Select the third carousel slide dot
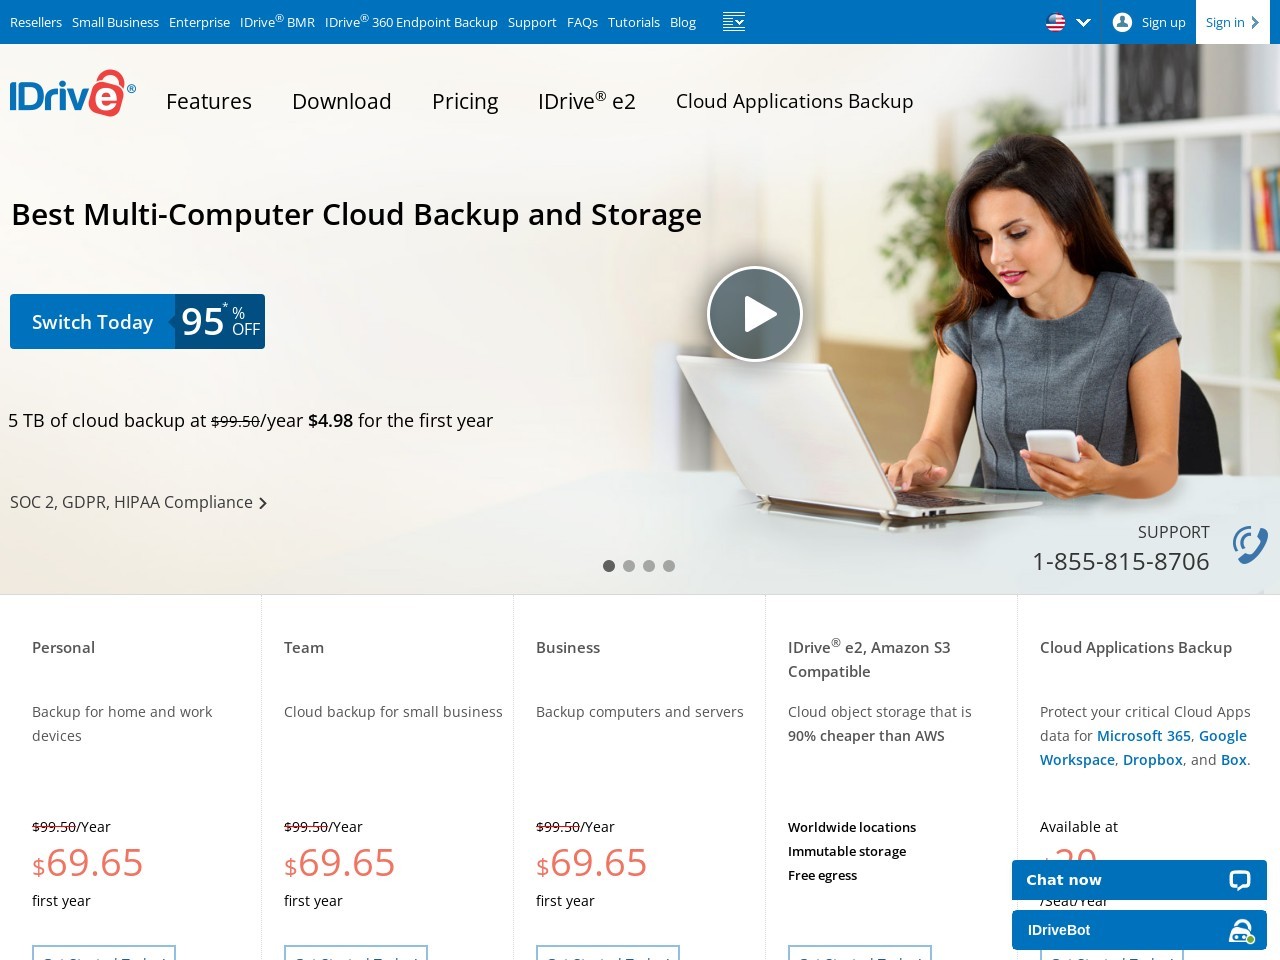The width and height of the screenshot is (1280, 960). click(649, 566)
